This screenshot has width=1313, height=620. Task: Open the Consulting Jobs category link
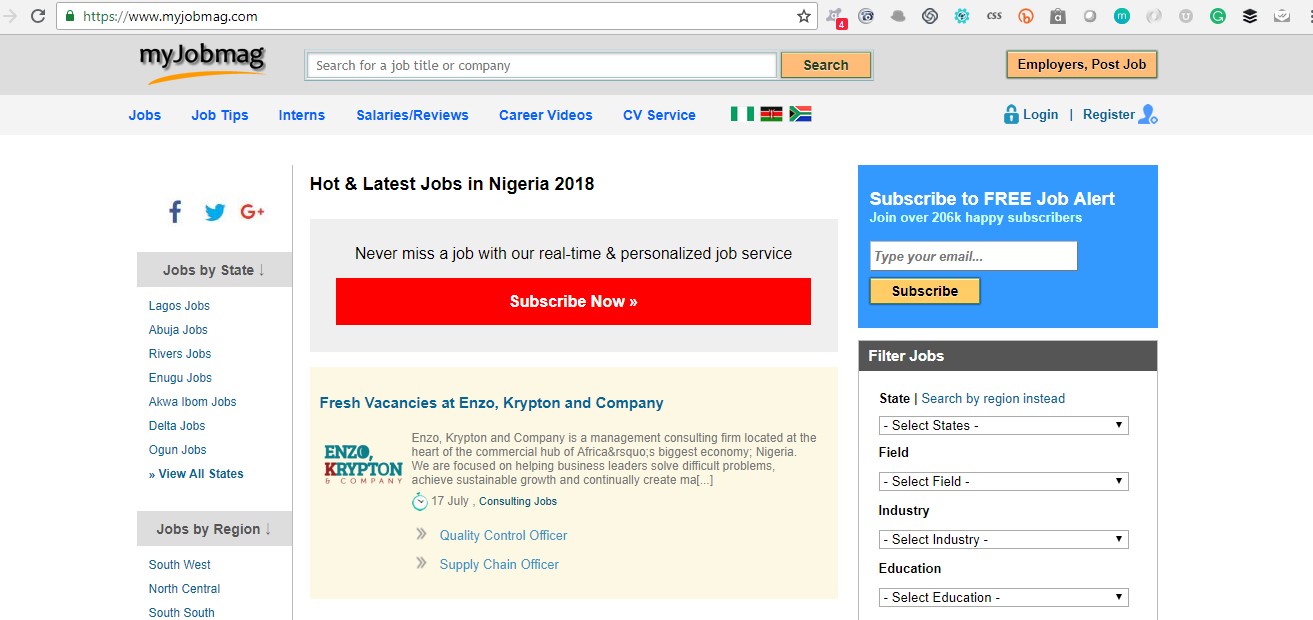518,502
